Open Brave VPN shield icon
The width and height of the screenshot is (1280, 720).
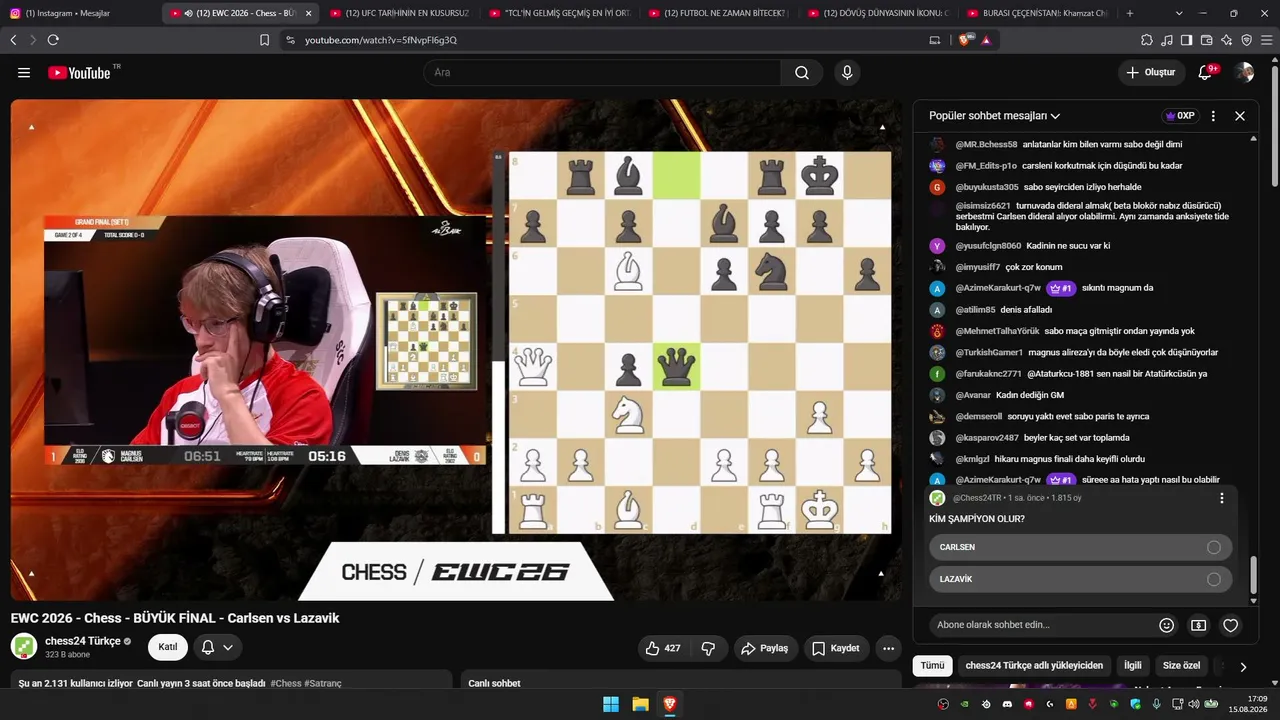1246,40
